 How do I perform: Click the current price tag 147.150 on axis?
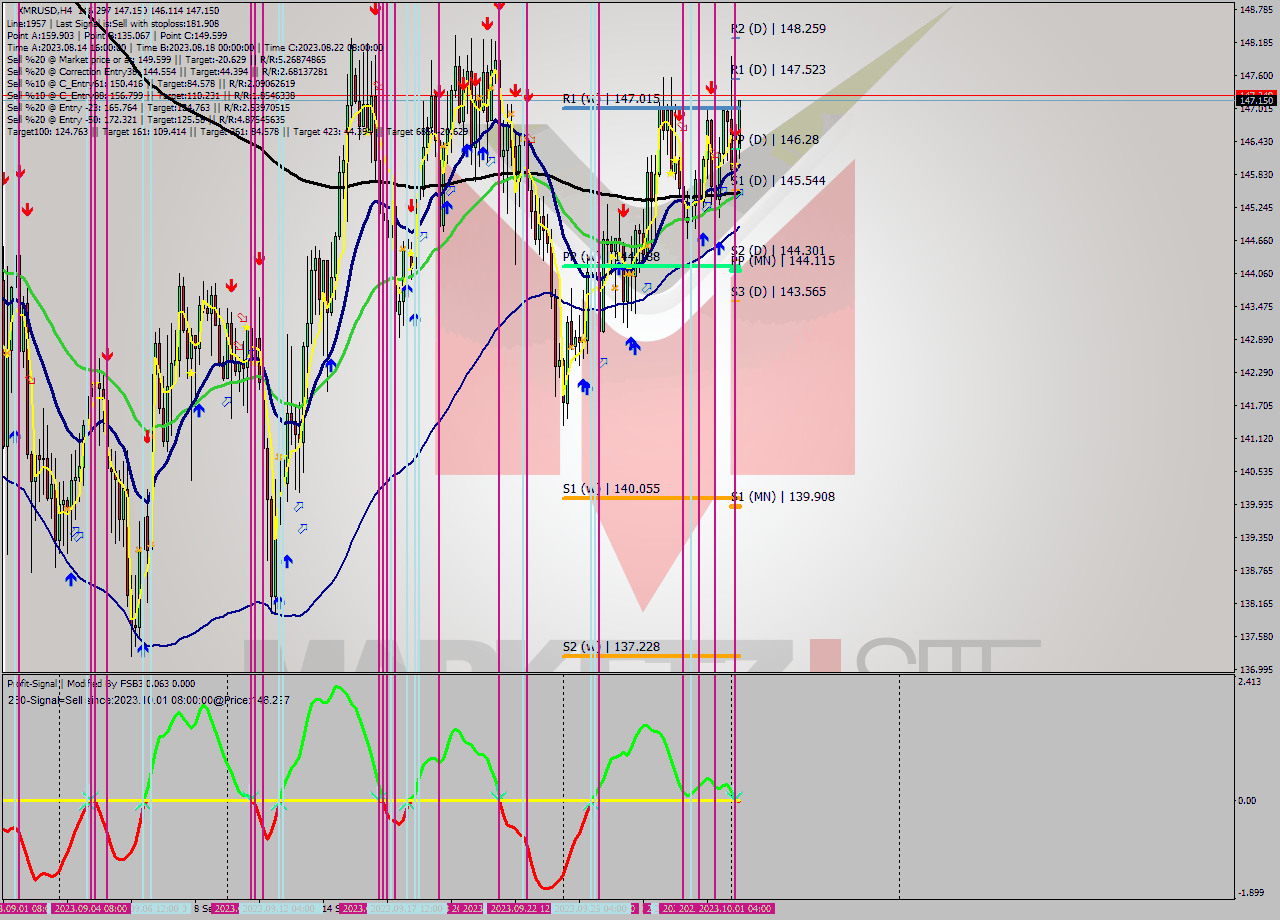point(1255,100)
